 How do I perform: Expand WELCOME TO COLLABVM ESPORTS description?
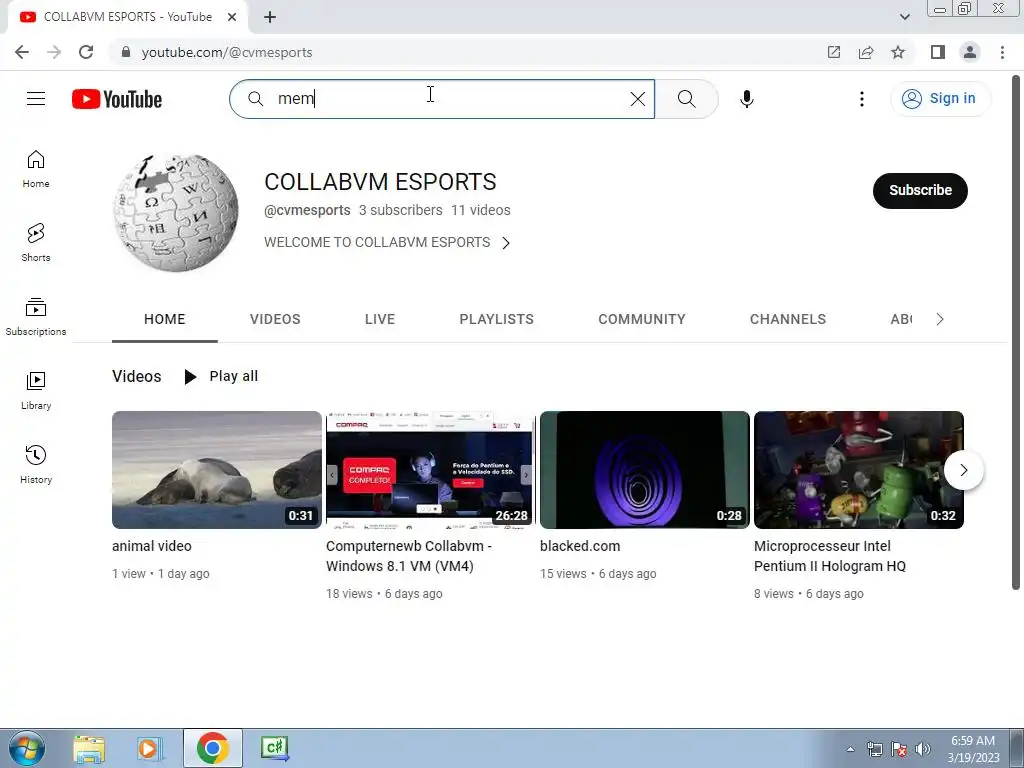[x=387, y=242]
